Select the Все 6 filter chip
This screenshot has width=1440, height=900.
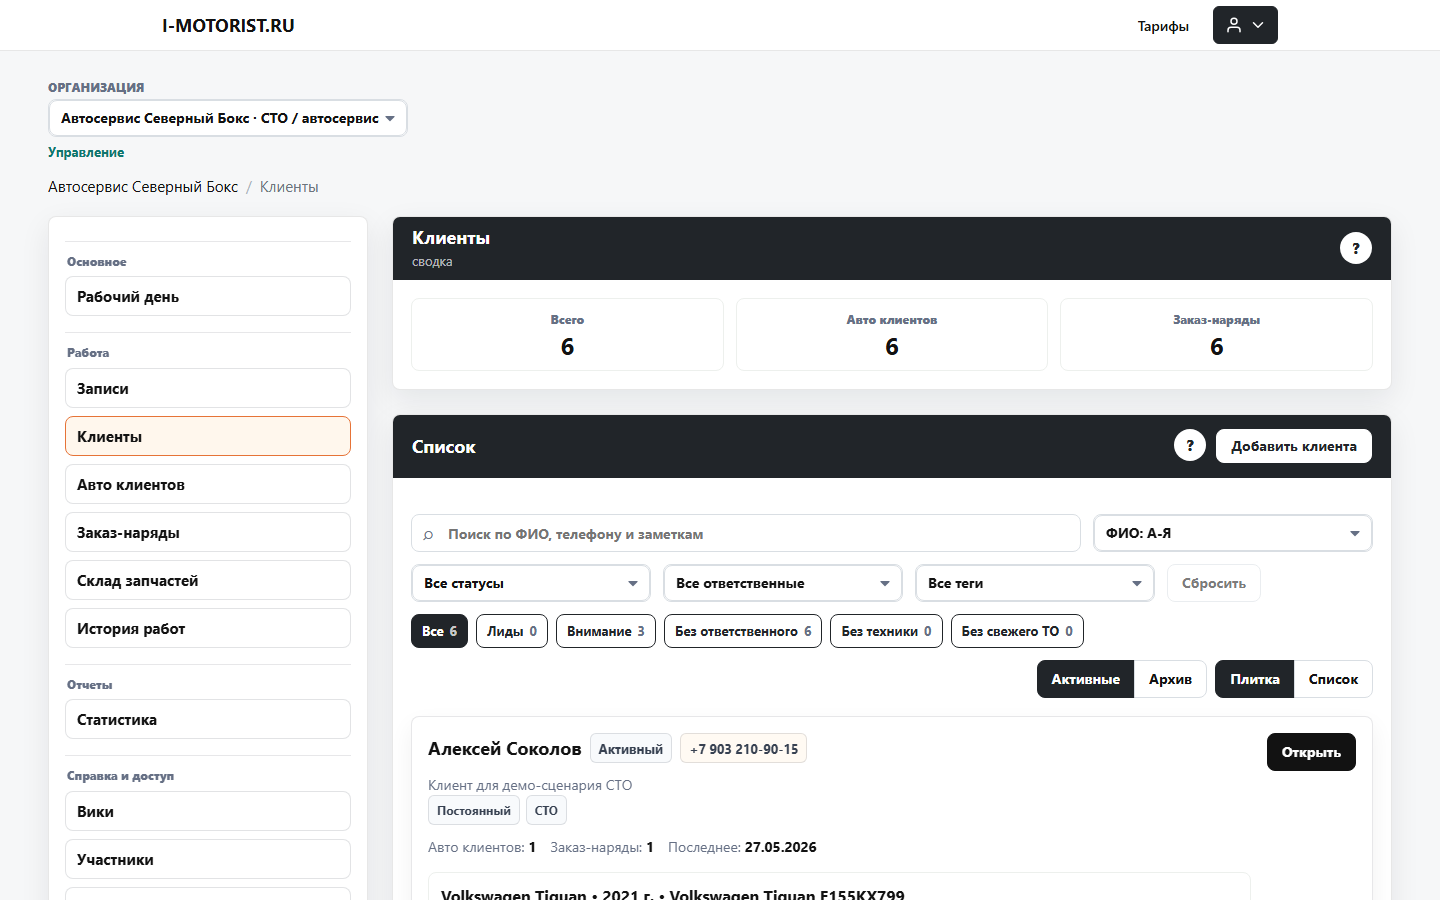[x=439, y=631]
